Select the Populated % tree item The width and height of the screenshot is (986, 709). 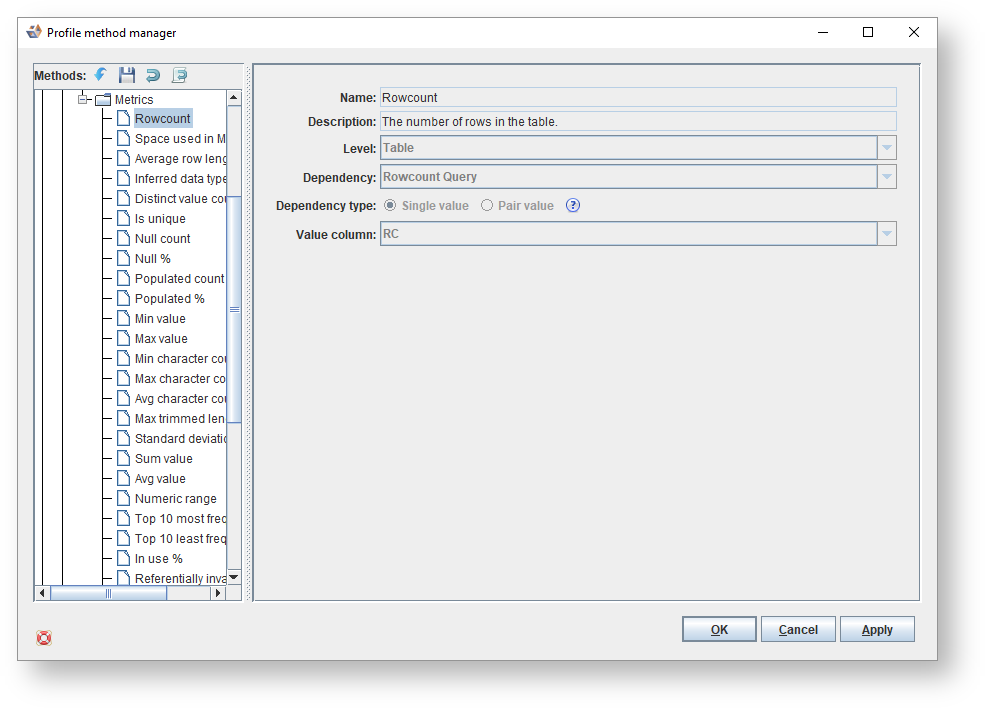(x=170, y=298)
